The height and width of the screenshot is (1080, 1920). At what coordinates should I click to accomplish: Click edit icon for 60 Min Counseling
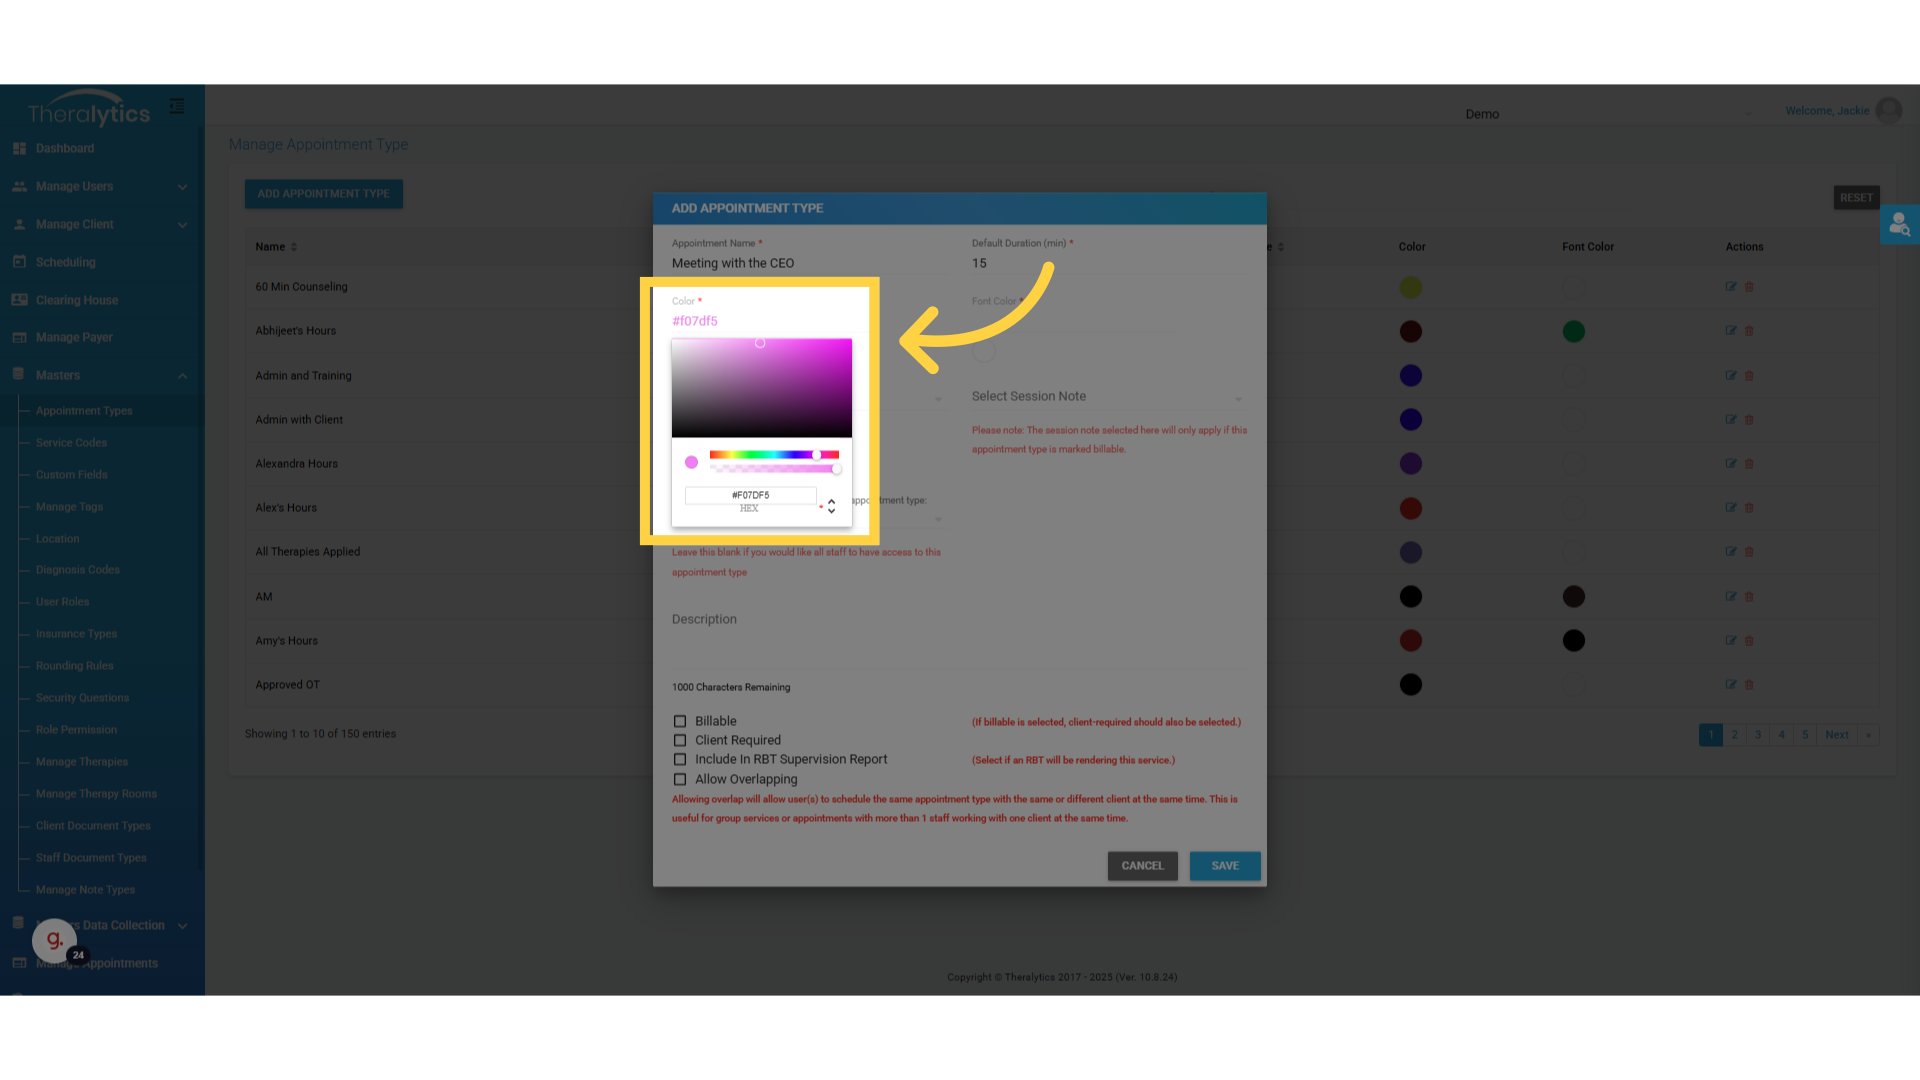coord(1730,287)
